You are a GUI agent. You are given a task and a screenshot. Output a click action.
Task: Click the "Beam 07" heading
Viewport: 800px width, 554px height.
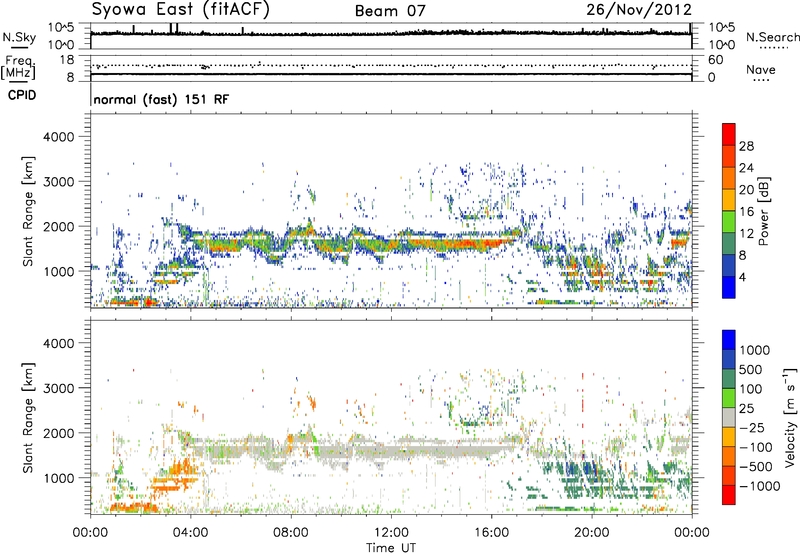(390, 11)
